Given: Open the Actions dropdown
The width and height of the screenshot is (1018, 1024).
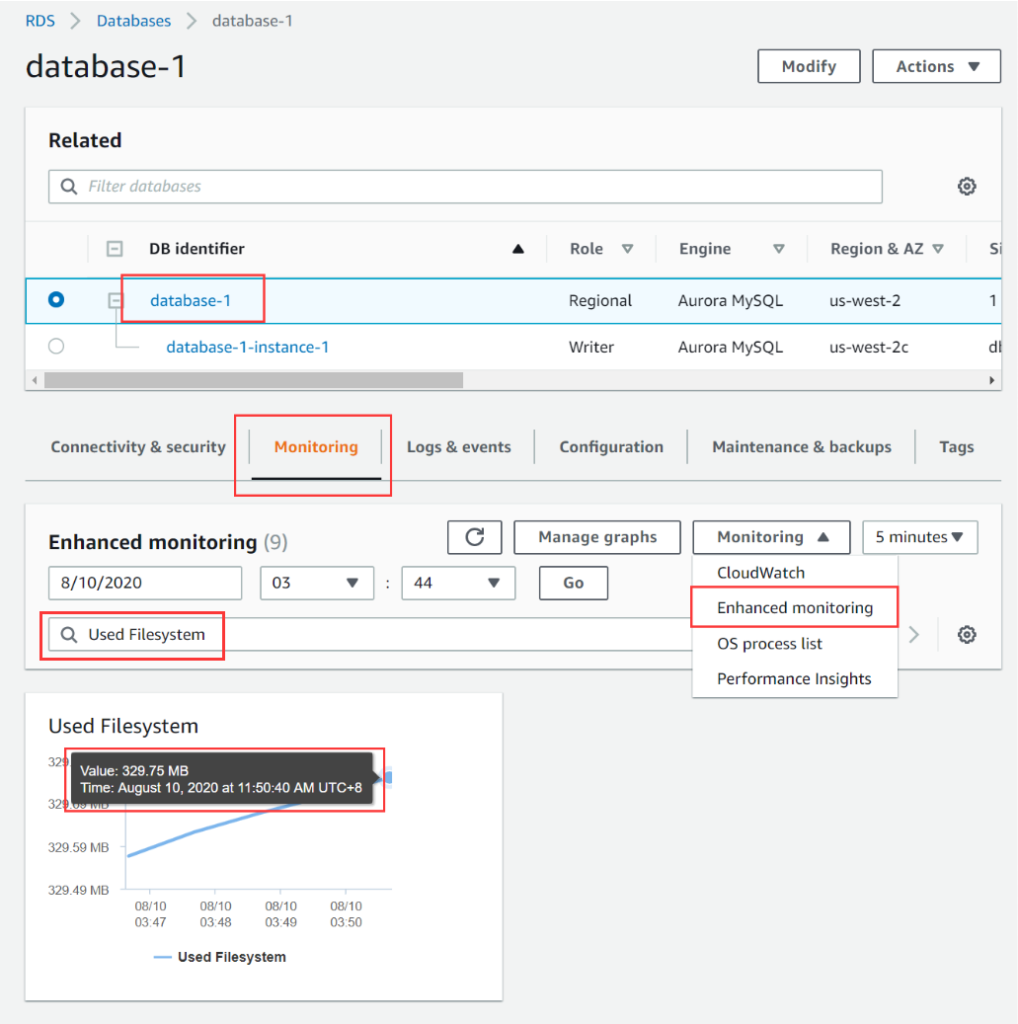Looking at the screenshot, I should (x=936, y=66).
